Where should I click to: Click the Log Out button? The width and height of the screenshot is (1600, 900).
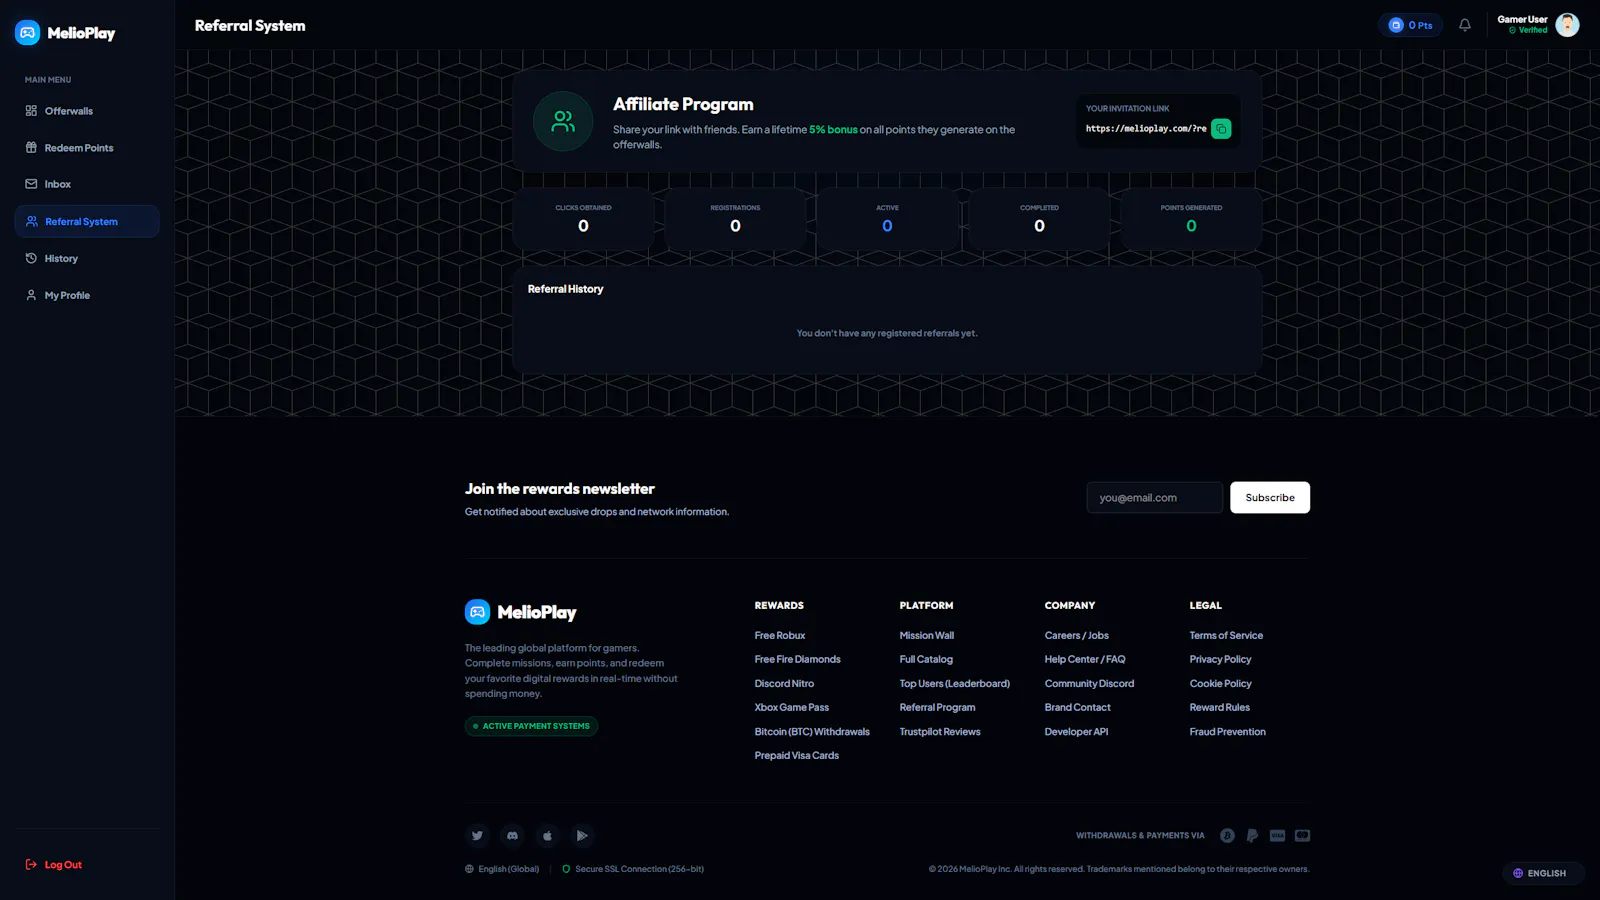[x=54, y=865]
